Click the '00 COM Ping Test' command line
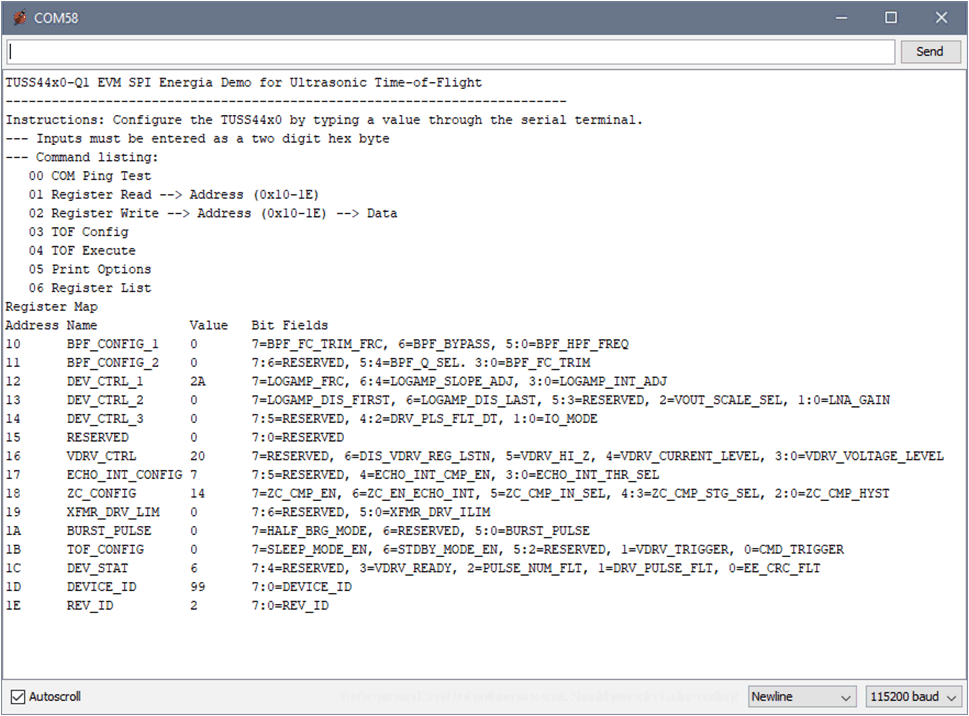This screenshot has height=716, width=969. coord(90,176)
